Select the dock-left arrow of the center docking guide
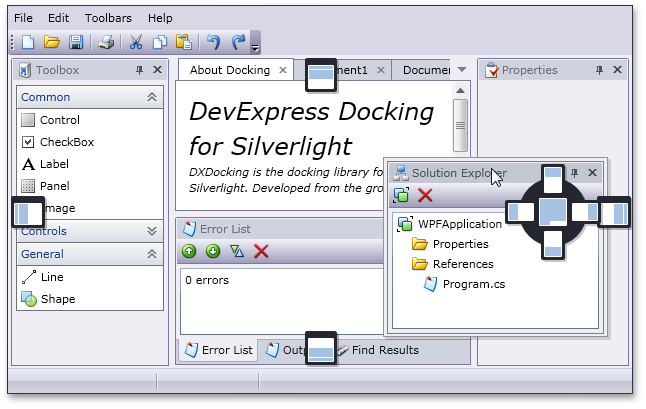Image resolution: width=646 pixels, height=409 pixels. (x=520, y=212)
